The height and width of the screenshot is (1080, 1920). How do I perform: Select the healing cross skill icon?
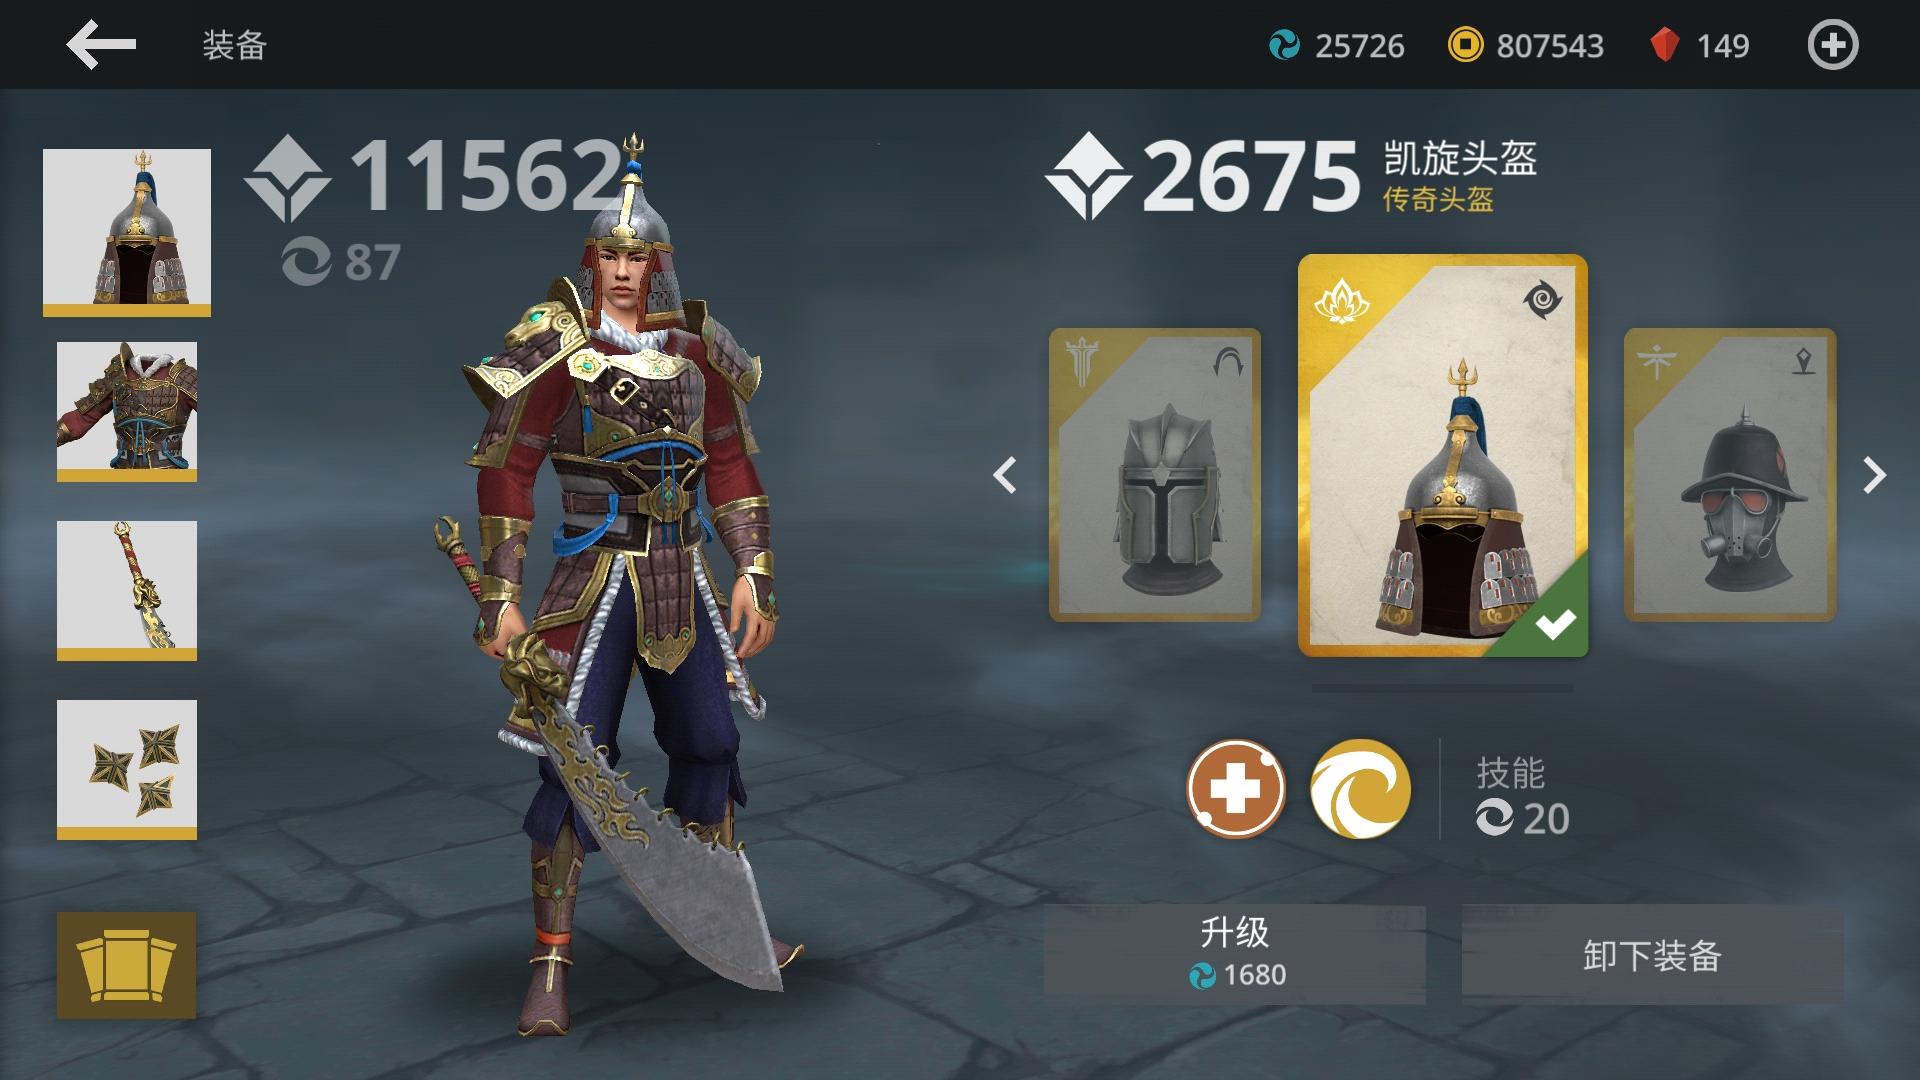(x=1236, y=789)
